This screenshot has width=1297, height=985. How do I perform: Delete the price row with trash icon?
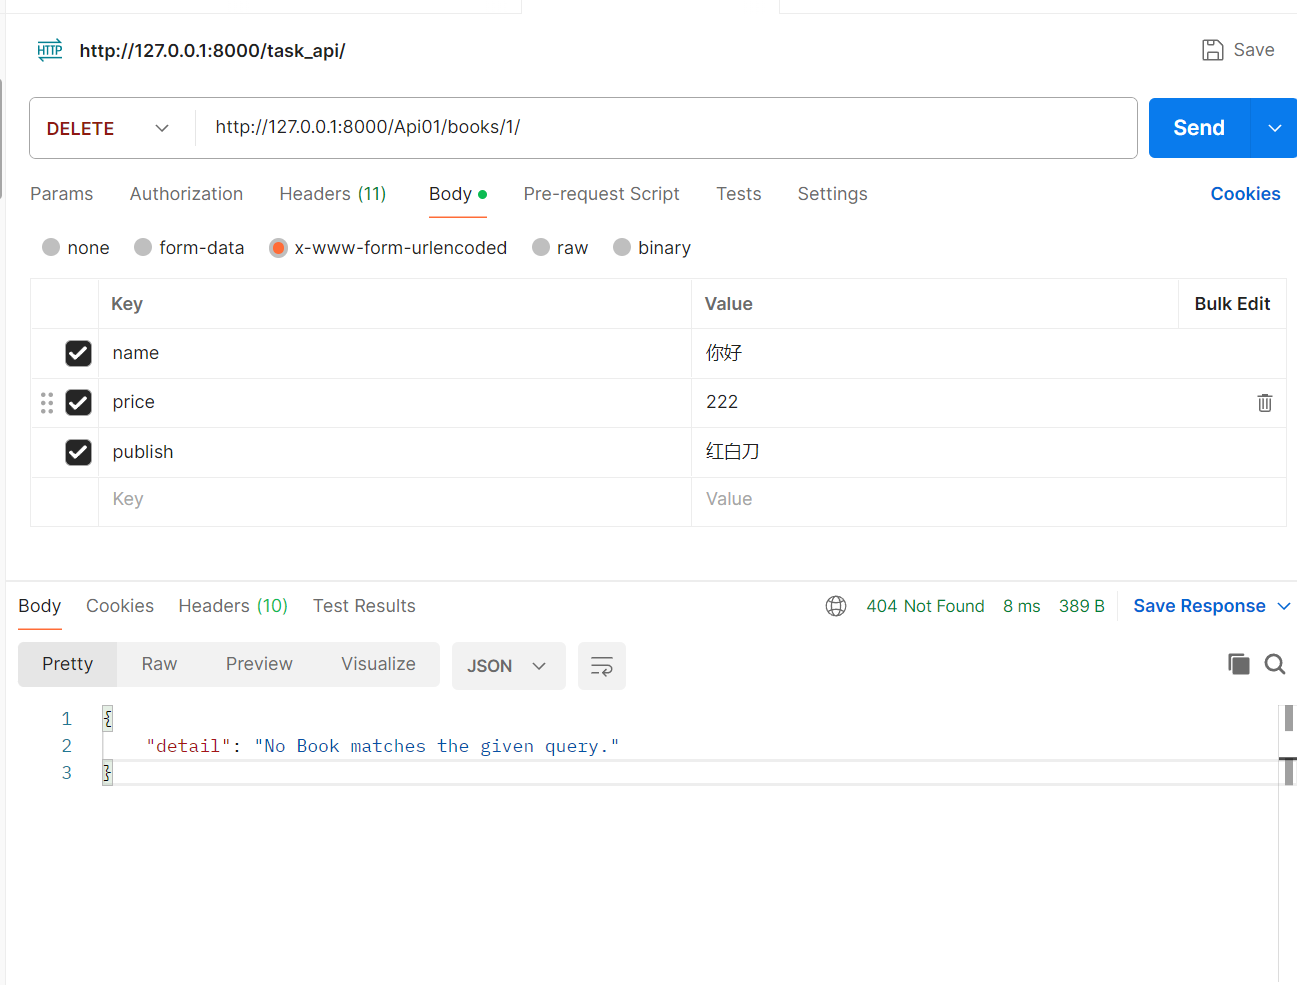[1265, 402]
